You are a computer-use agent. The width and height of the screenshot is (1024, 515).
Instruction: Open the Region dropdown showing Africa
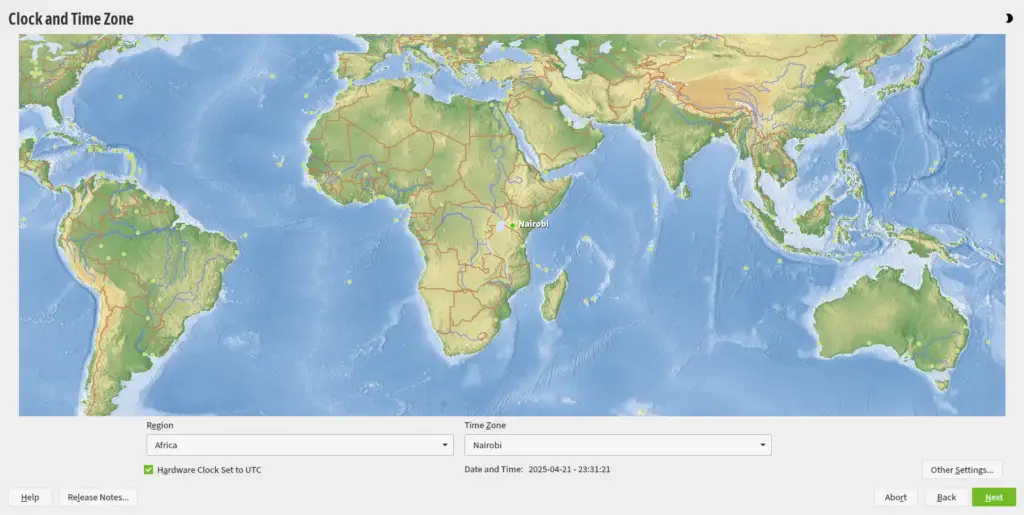pyautogui.click(x=299, y=445)
